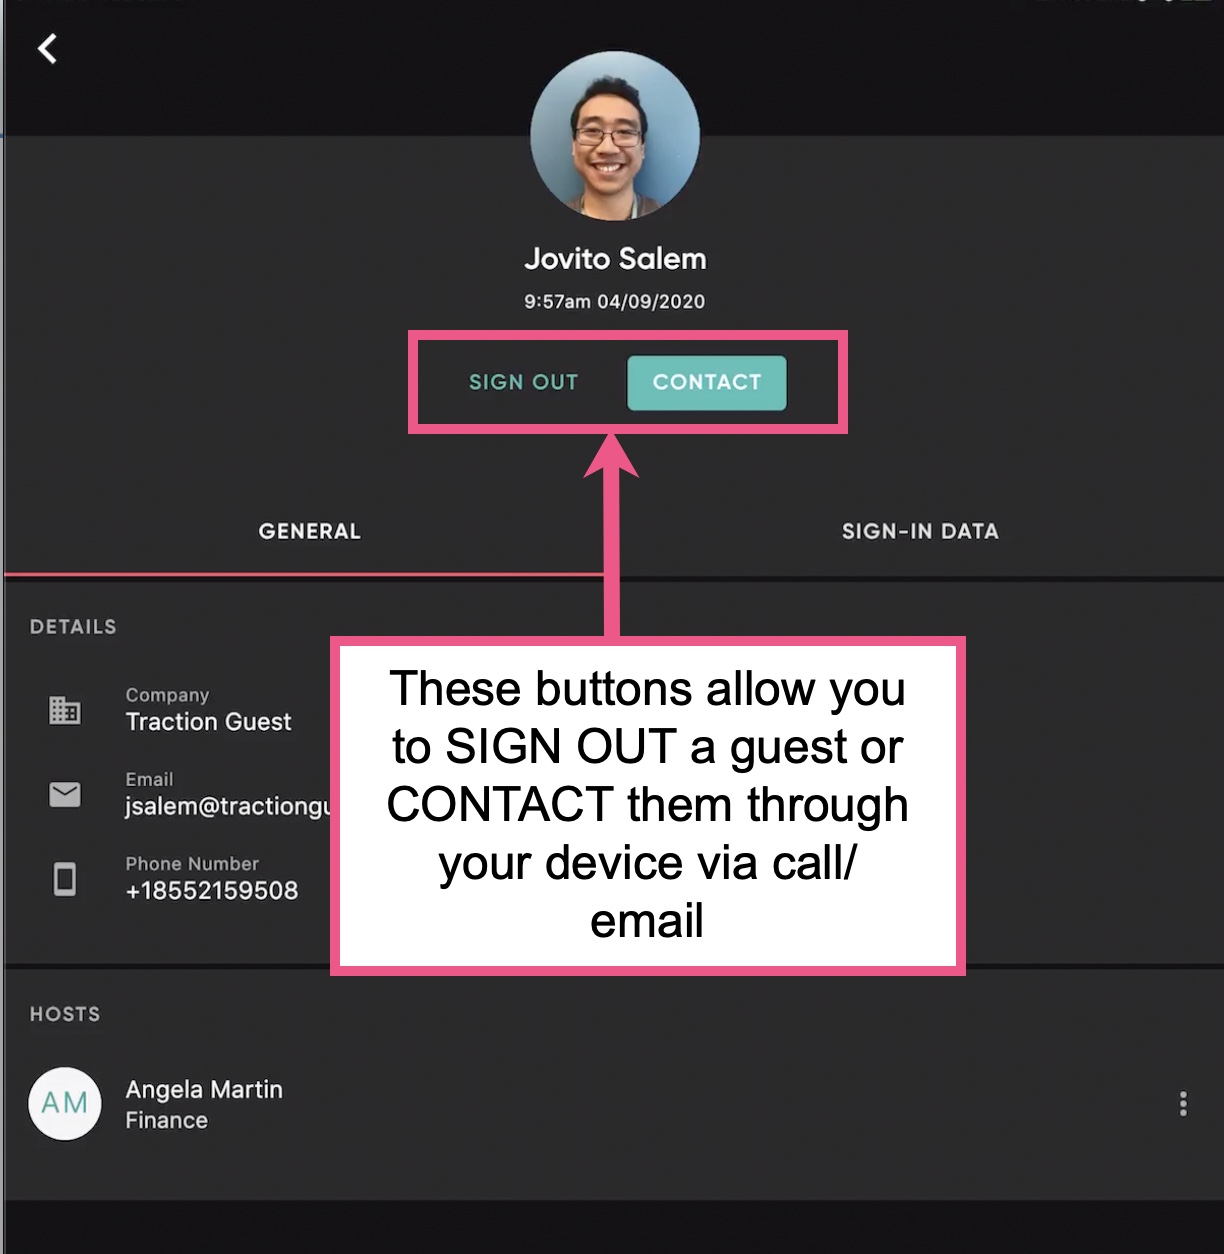Image resolution: width=1224 pixels, height=1254 pixels.
Task: Click the email envelope icon
Action: pos(64,794)
